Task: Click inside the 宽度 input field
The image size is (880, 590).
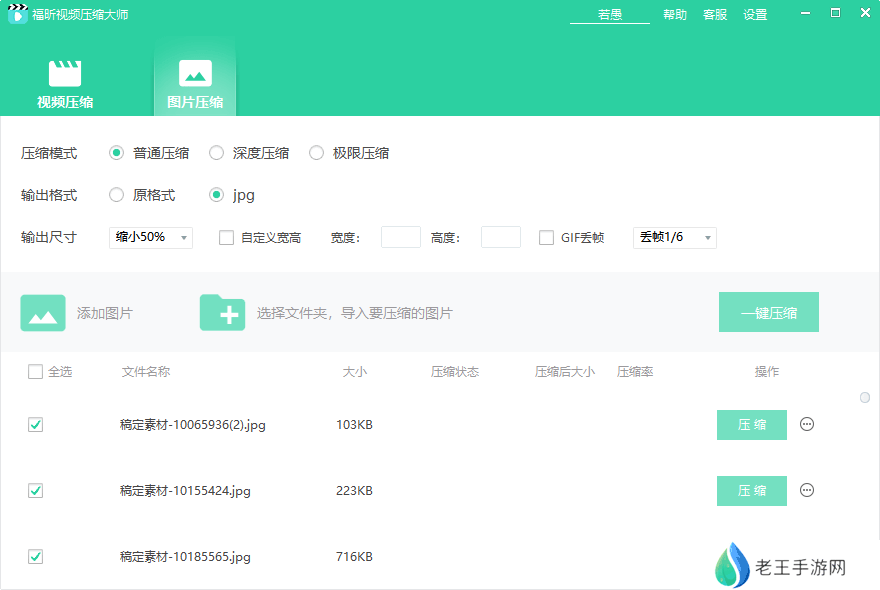Action: [x=400, y=237]
